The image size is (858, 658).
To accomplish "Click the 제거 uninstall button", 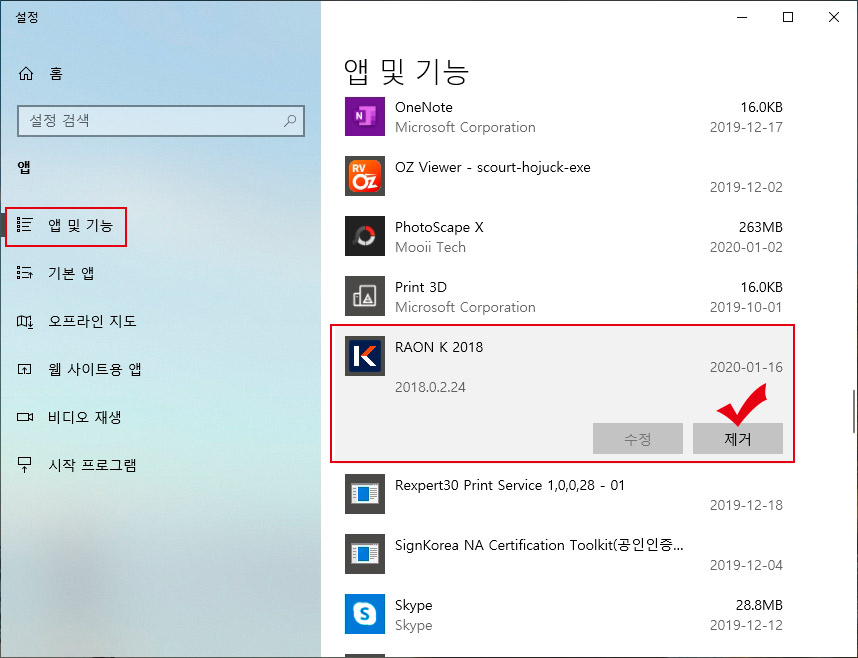I will 738,438.
